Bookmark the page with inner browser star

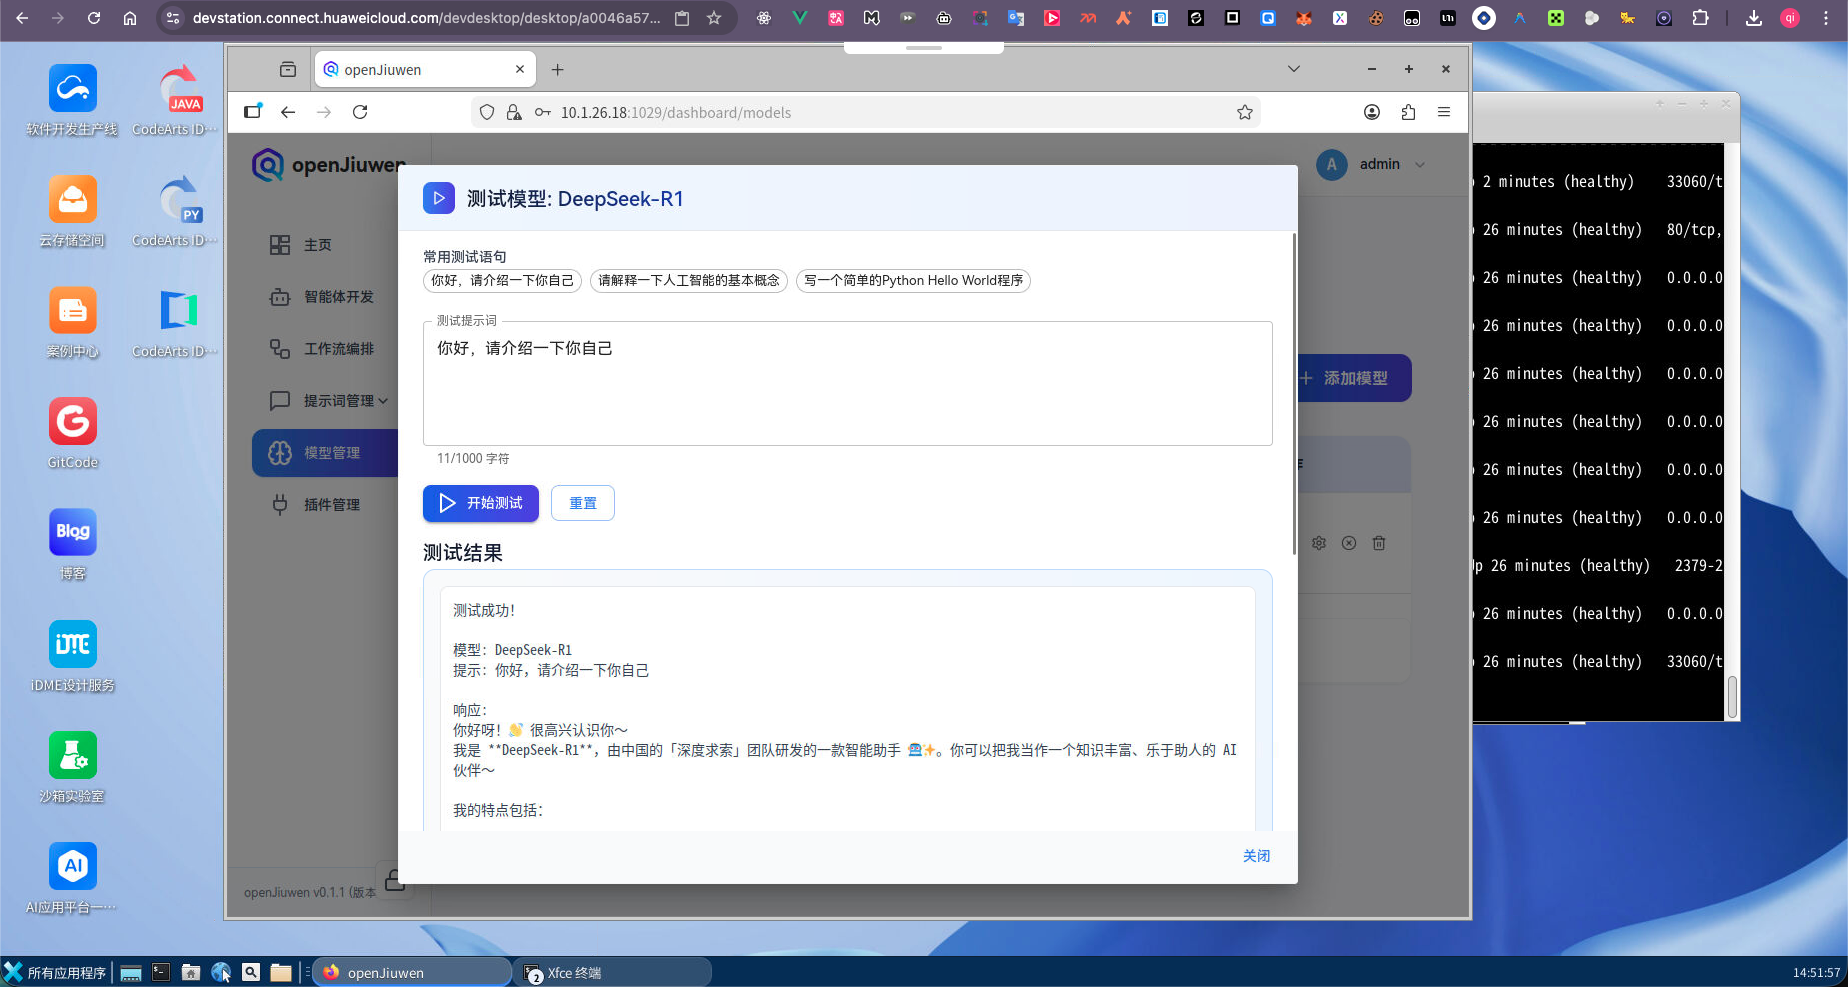click(x=1245, y=112)
